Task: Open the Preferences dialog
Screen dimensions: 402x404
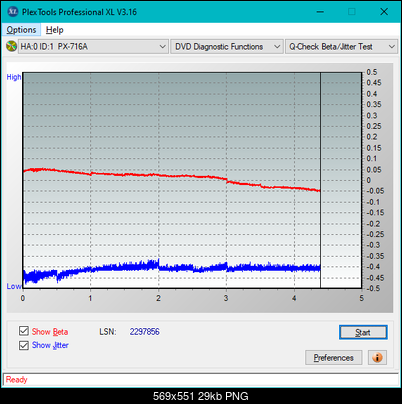Action: [x=334, y=358]
